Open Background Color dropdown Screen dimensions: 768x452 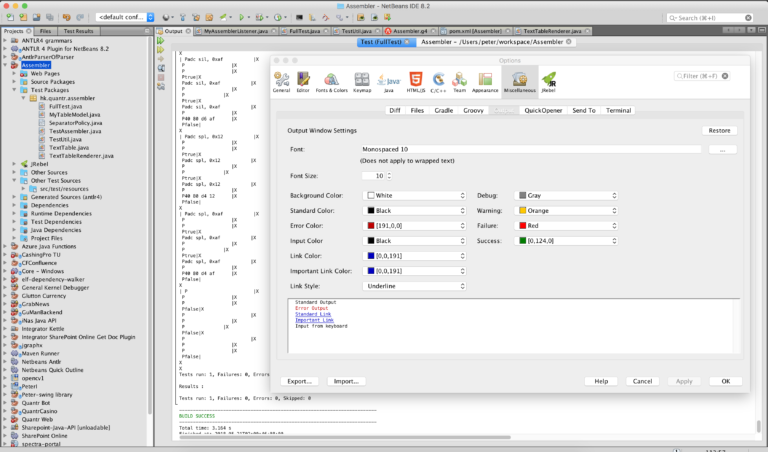click(x=414, y=195)
